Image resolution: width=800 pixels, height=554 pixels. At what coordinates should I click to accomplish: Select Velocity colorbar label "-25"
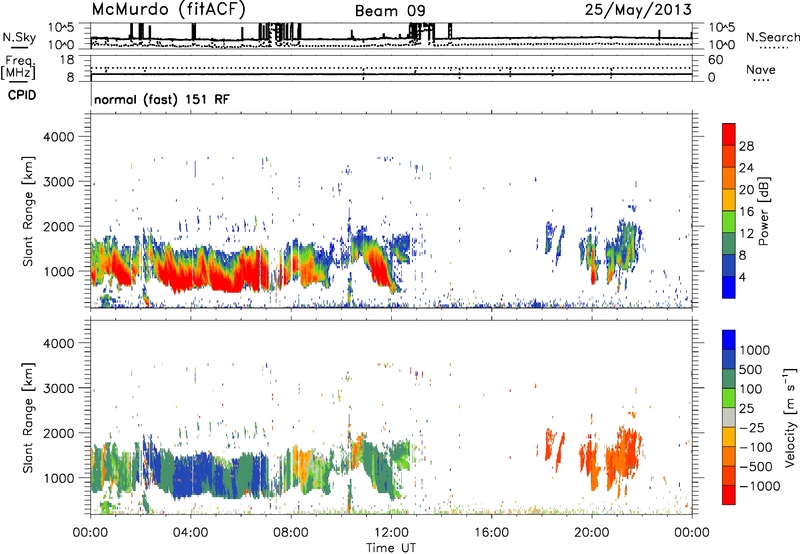[752, 428]
